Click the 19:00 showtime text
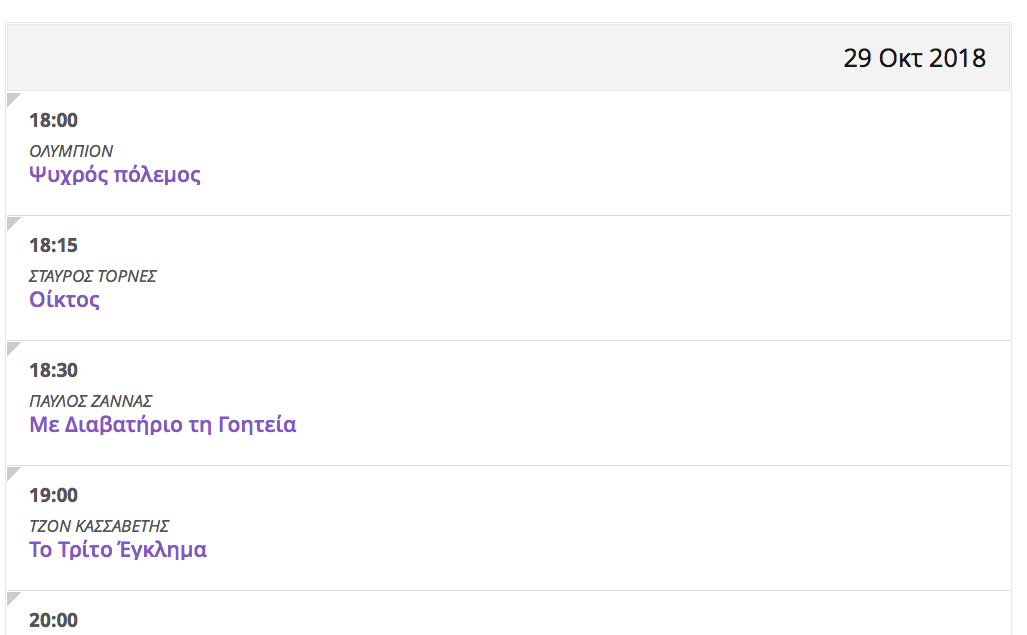Viewport: 1027px width, 635px height. tap(53, 495)
